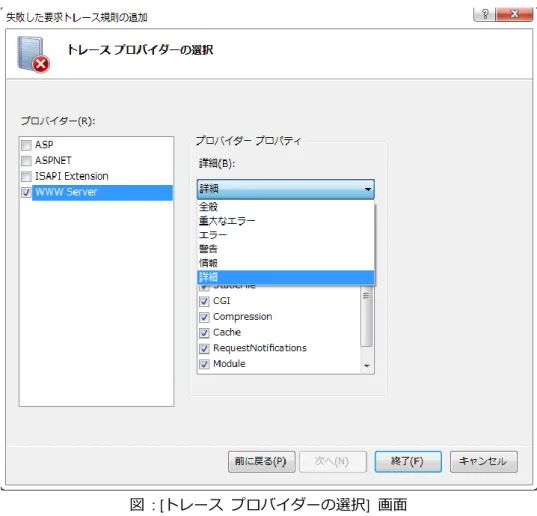Click the help question mark button
Image resolution: width=537 pixels, height=516 pixels.
(x=484, y=14)
